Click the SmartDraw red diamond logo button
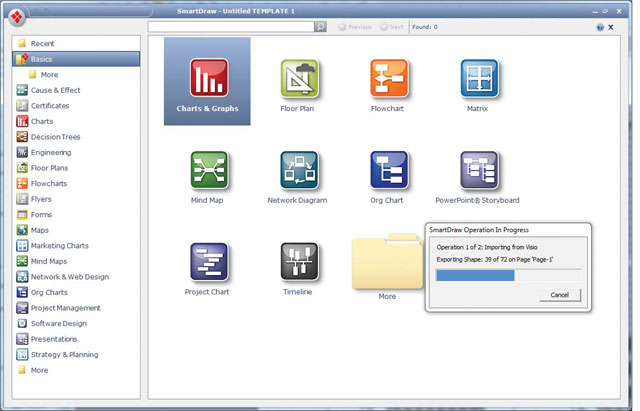Screen dimensions: 640x411 coord(17,17)
